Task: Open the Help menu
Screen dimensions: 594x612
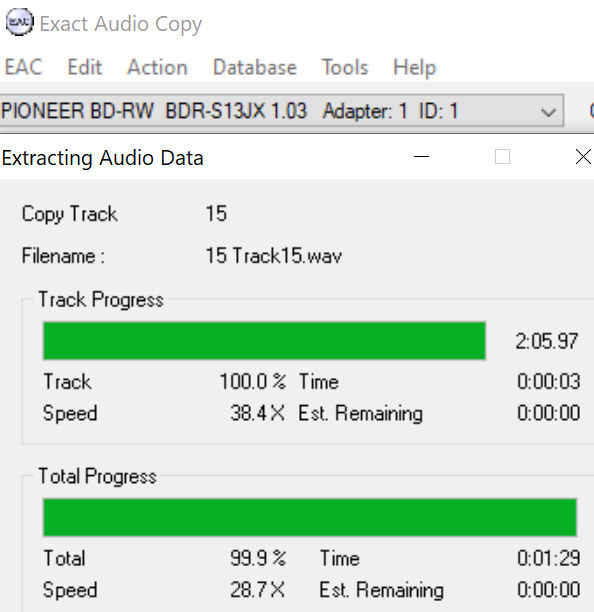Action: tap(414, 68)
